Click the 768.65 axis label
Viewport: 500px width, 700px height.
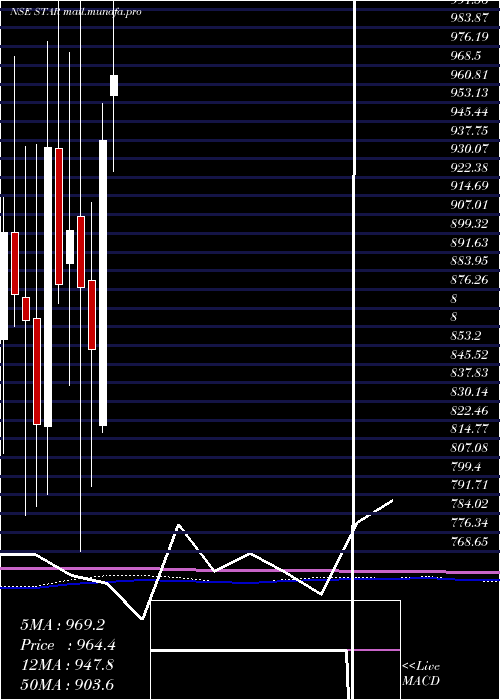[x=469, y=542]
